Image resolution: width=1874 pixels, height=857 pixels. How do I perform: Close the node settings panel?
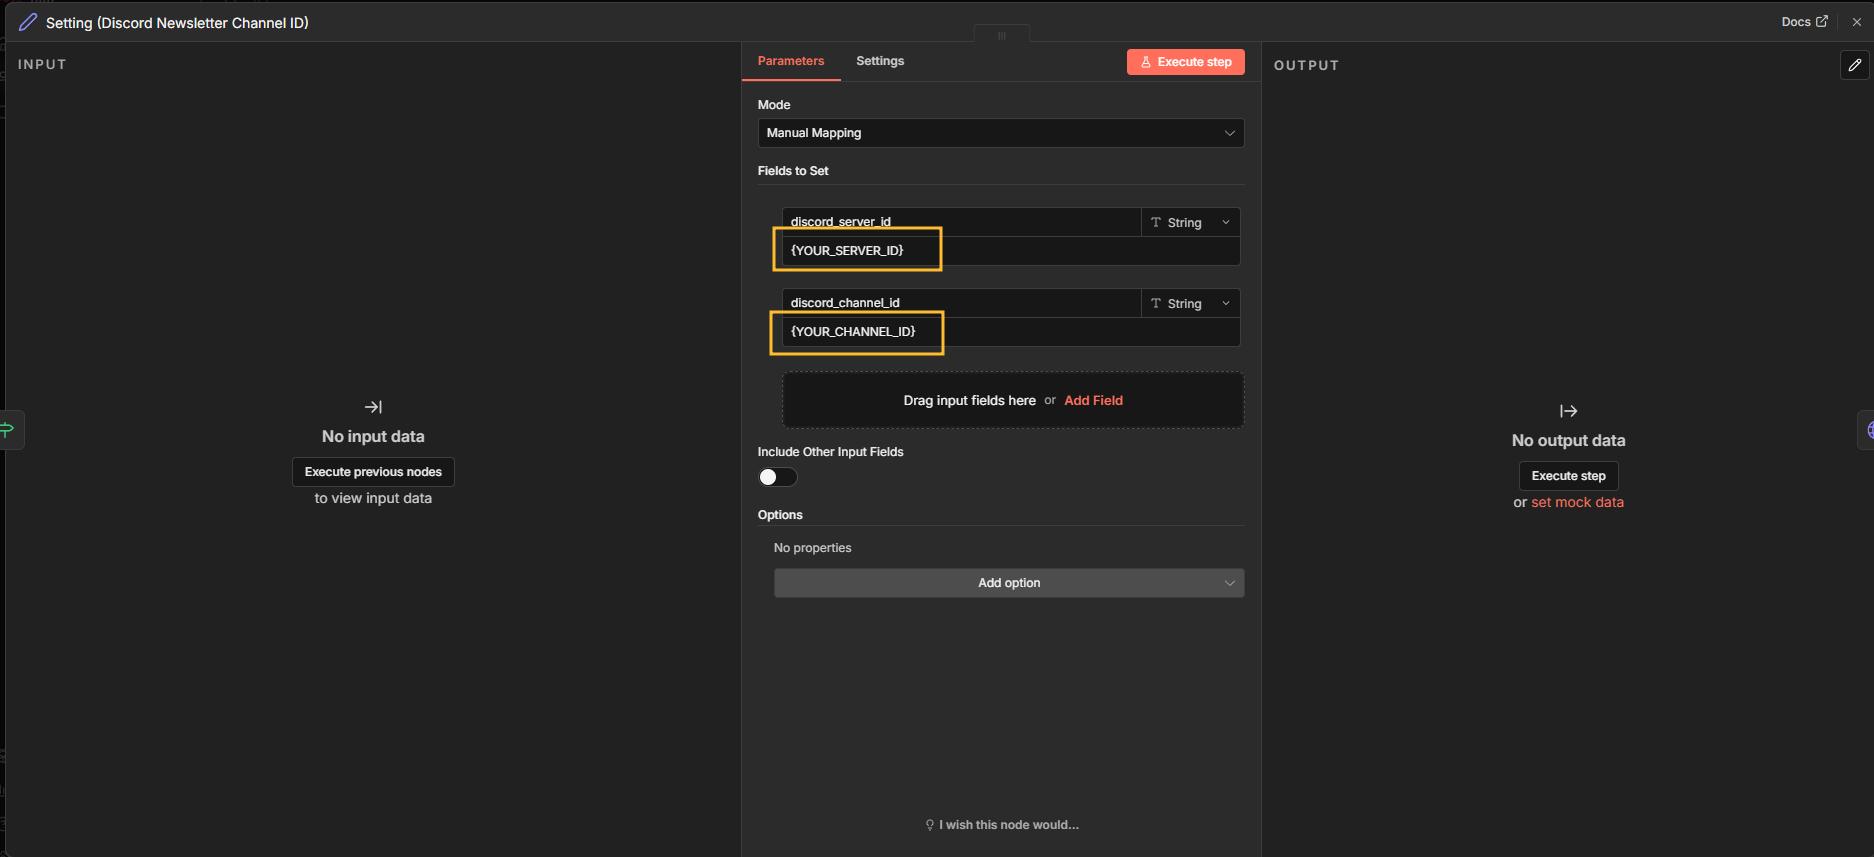pos(1857,22)
